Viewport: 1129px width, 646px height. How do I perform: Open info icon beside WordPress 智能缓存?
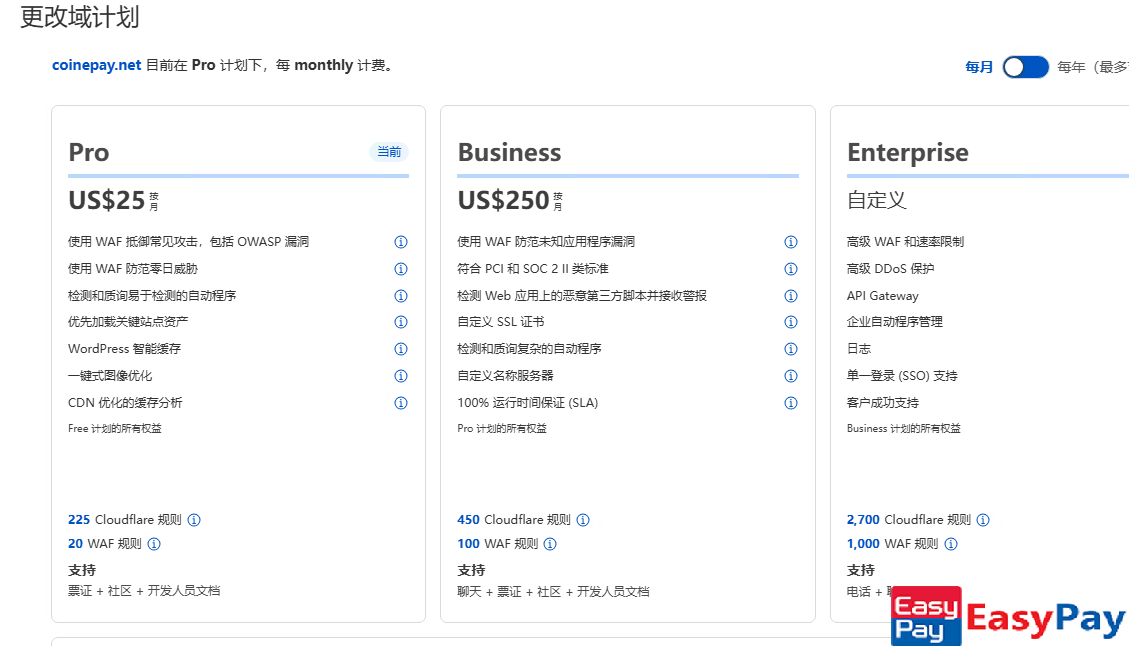tap(401, 349)
